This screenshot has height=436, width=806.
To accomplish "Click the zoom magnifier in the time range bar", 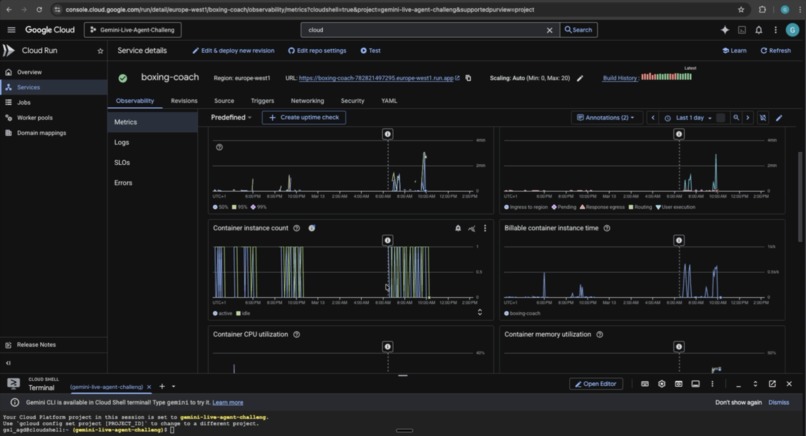I will click(x=736, y=118).
